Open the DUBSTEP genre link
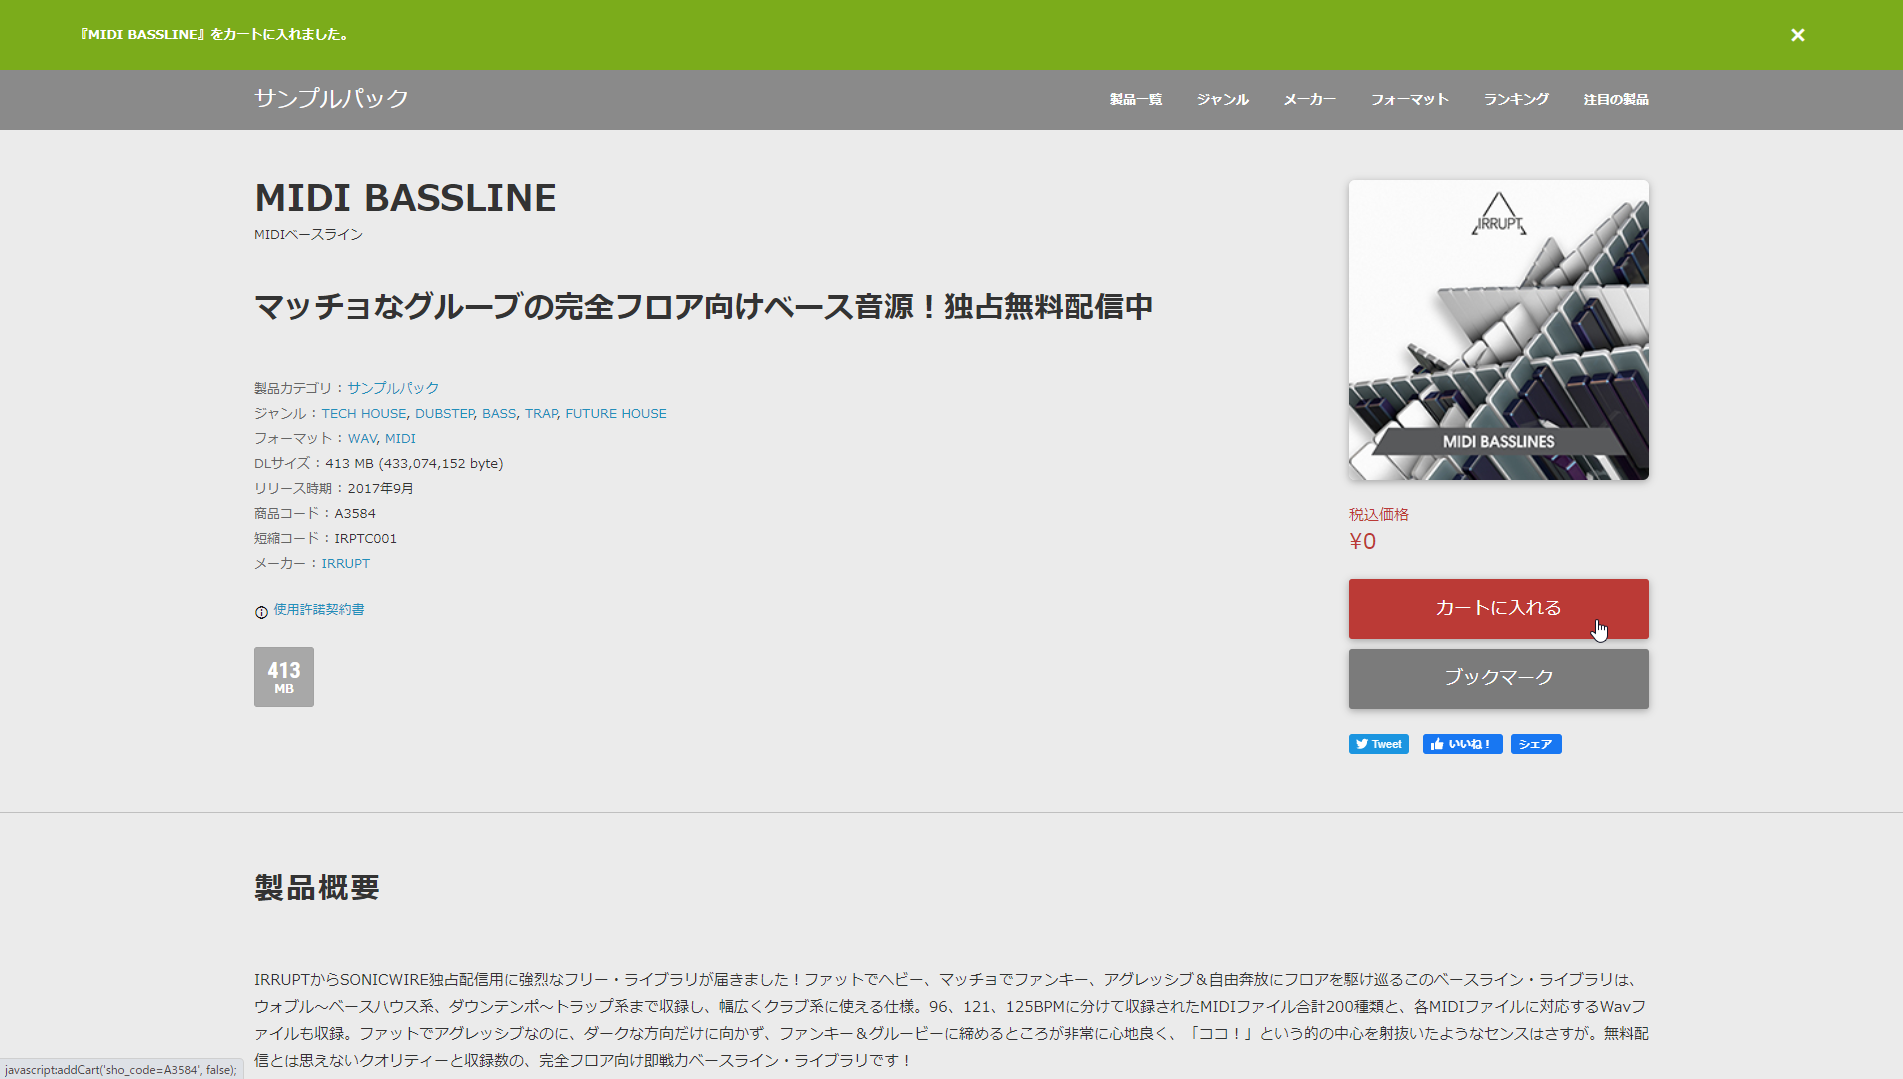The height and width of the screenshot is (1079, 1903). 444,413
